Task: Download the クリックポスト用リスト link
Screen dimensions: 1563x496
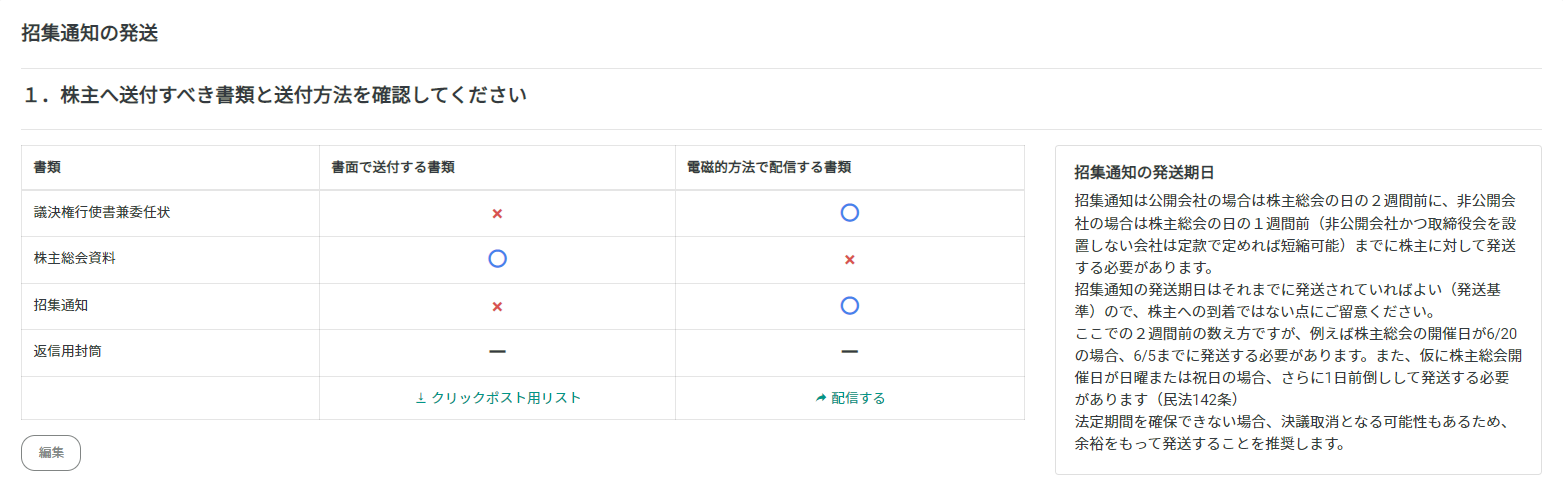Action: [x=498, y=398]
